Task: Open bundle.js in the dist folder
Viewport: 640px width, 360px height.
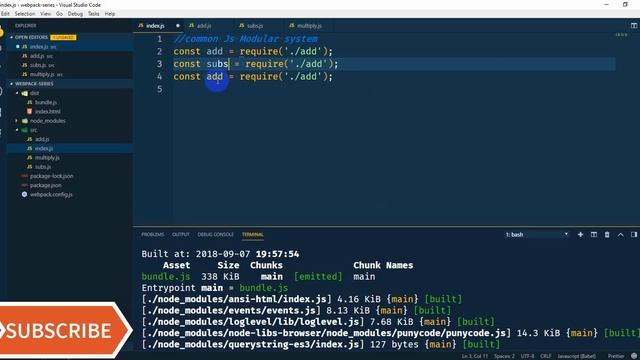Action: pyautogui.click(x=69, y=102)
